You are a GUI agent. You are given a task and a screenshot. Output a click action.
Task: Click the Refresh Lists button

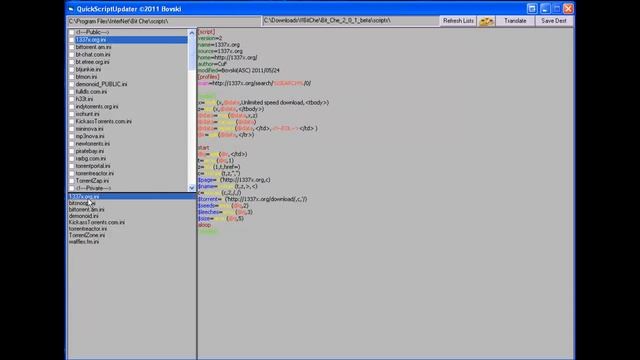coord(458,21)
